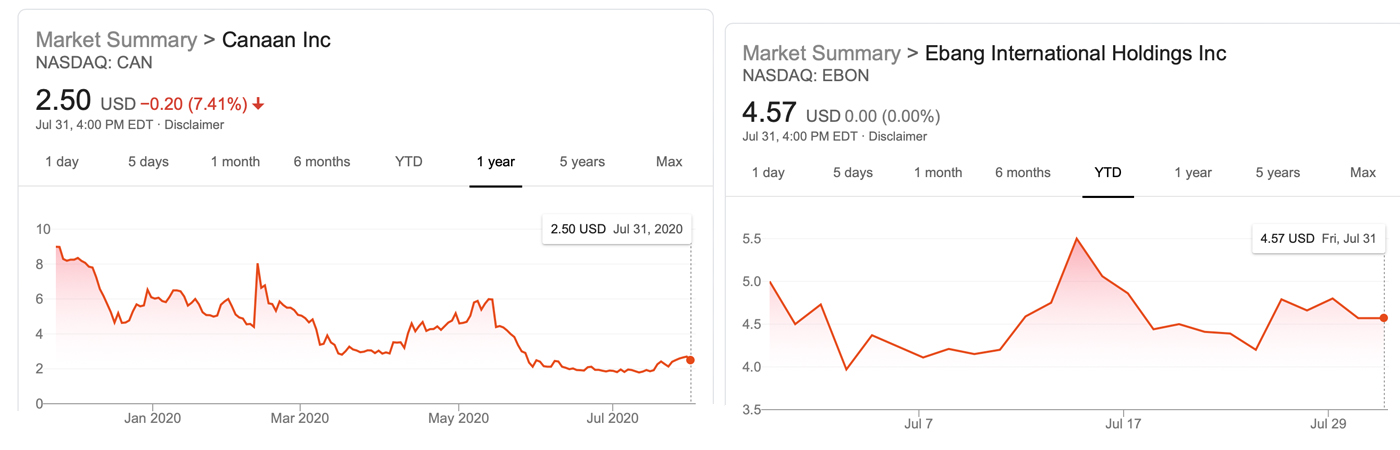Click the red down arrow beside Canaan change
This screenshot has height=450, width=1400.
(258, 104)
